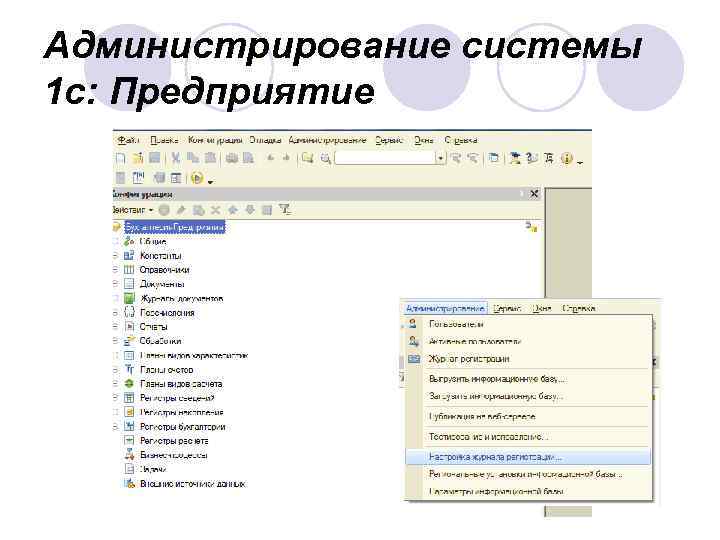Choose Региональные установки информационной базы
The height and width of the screenshot is (540, 720).
pos(528,474)
